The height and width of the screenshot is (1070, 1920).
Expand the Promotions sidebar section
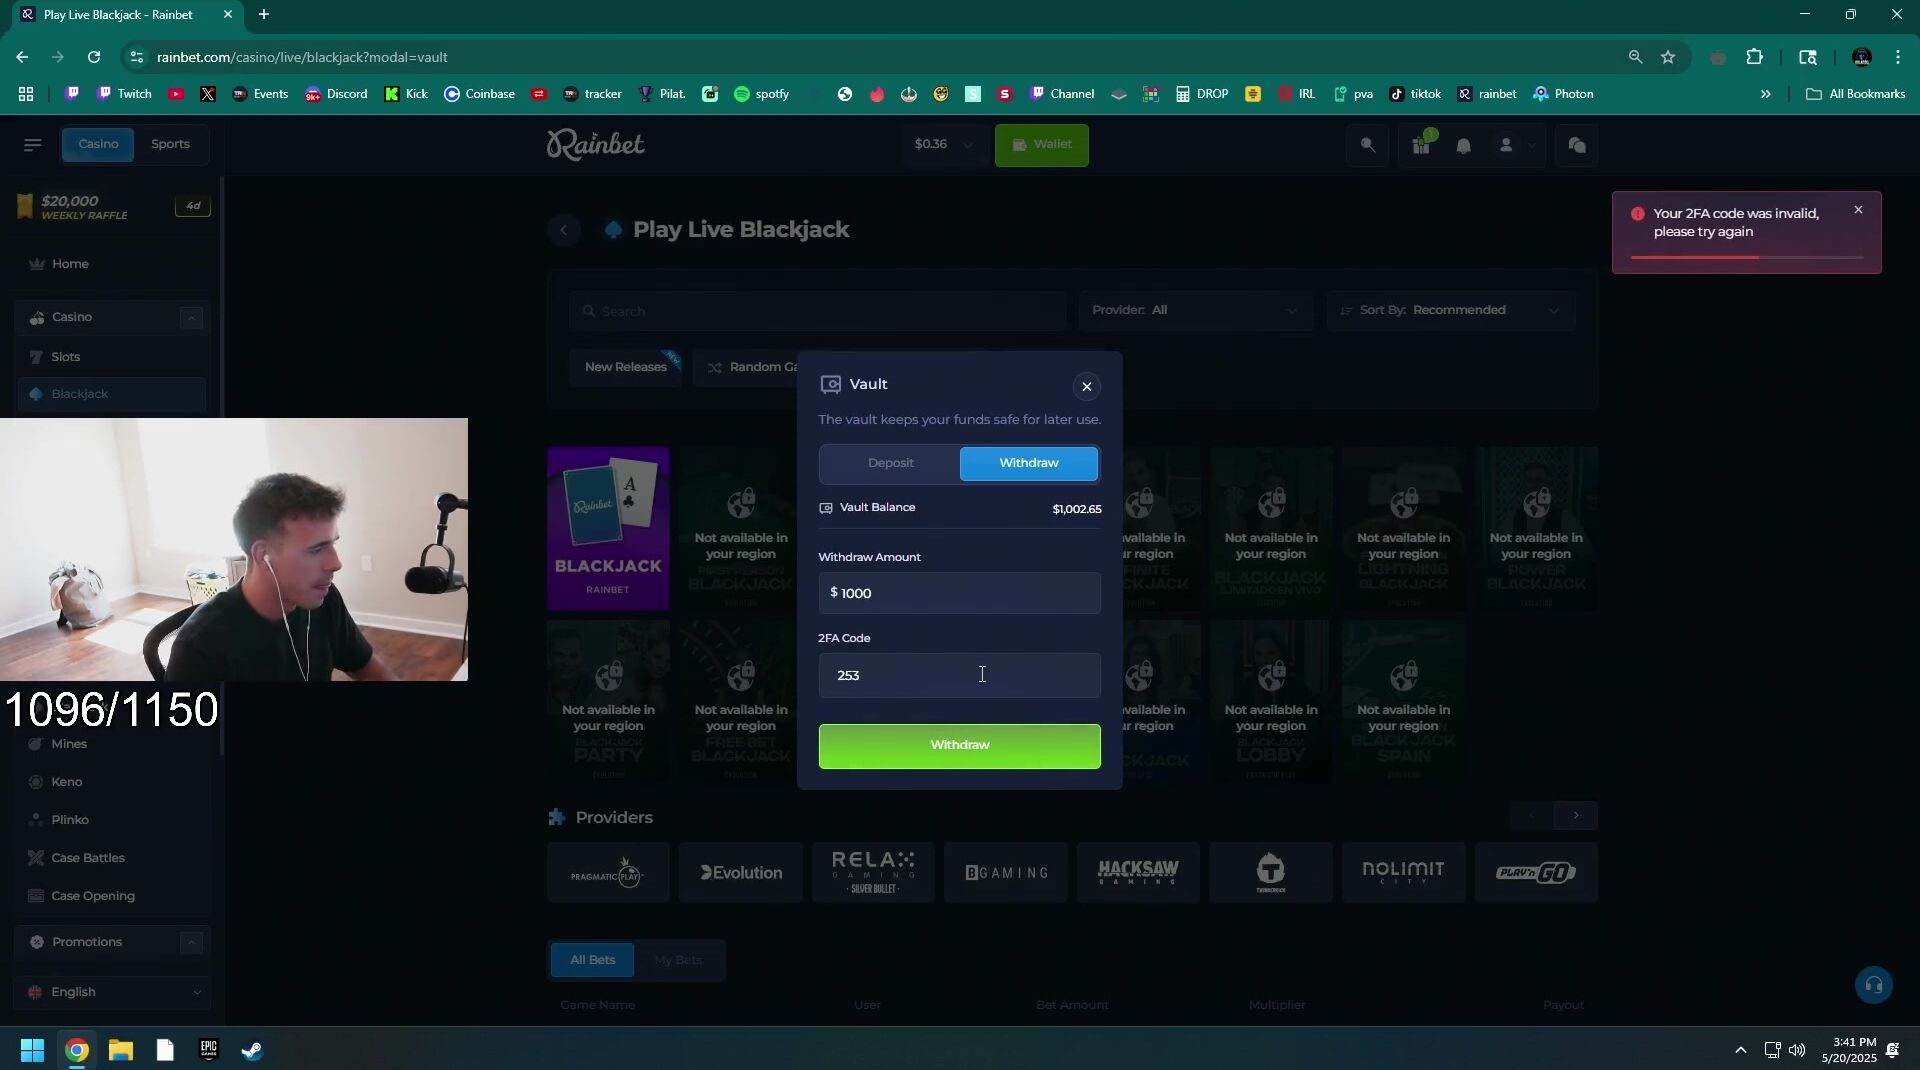click(x=191, y=942)
